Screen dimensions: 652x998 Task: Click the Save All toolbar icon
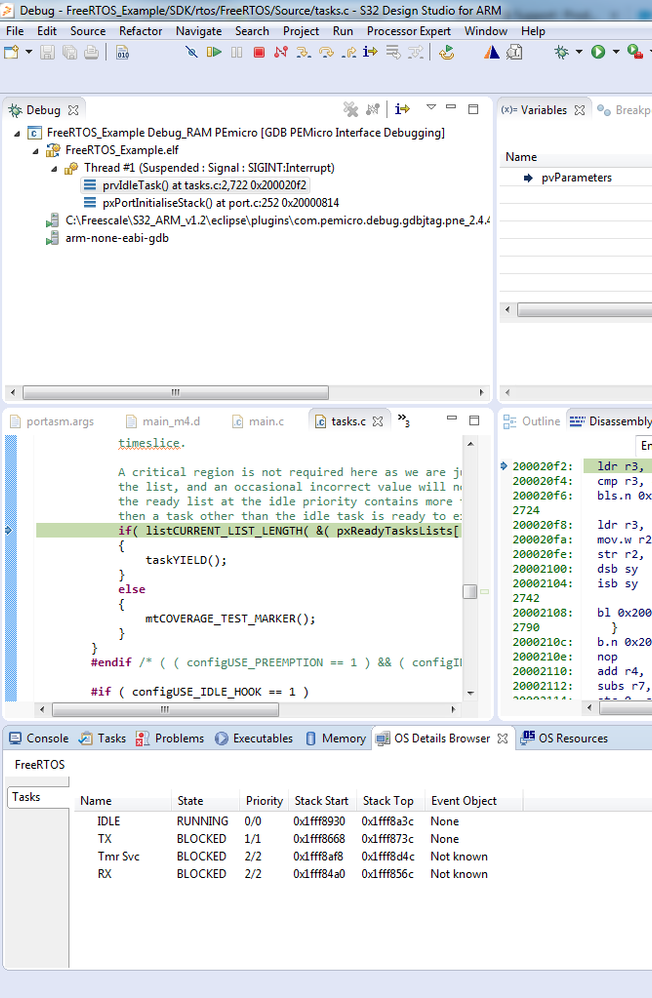(69, 52)
